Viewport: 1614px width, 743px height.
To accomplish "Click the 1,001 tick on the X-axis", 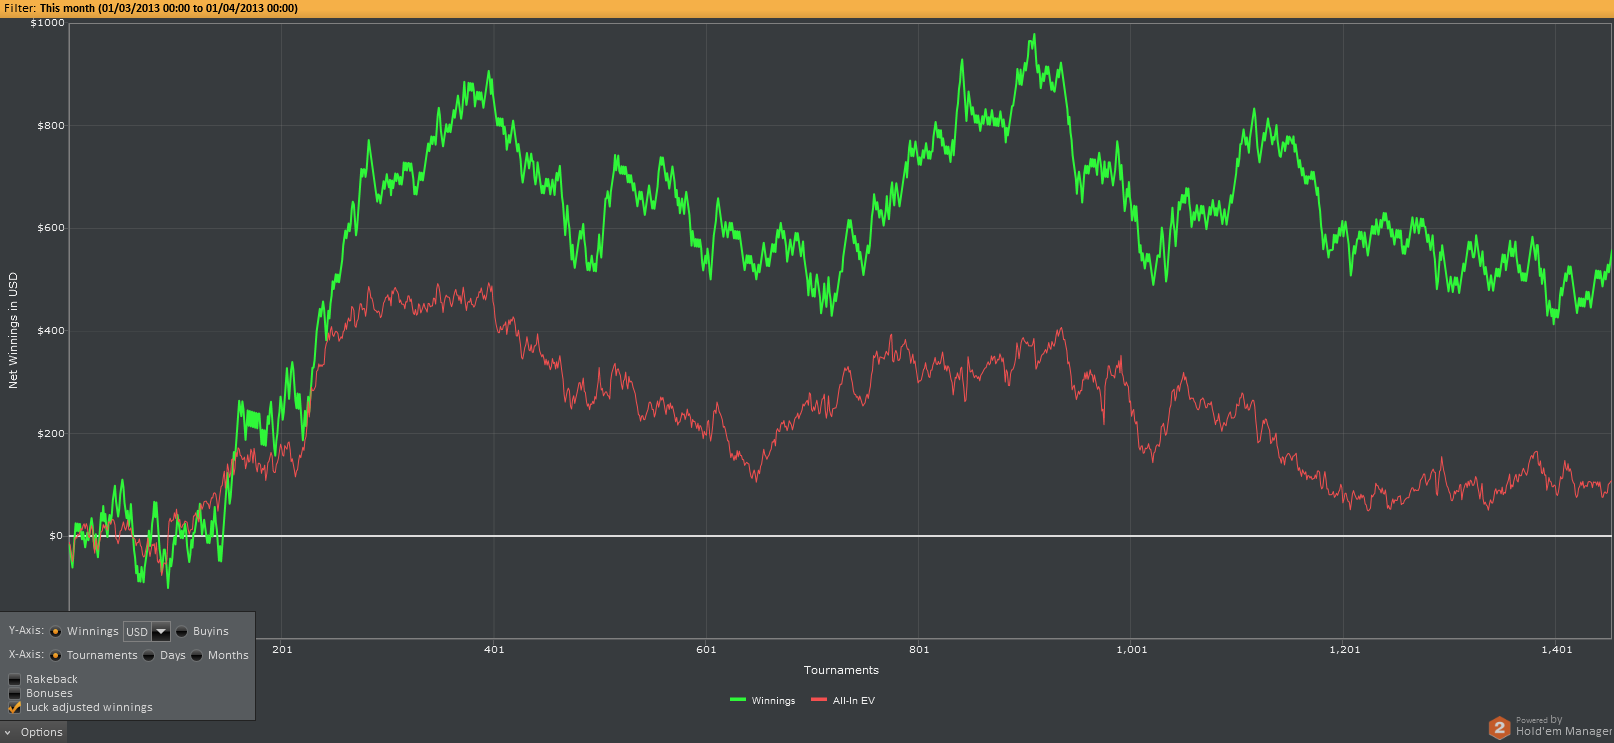I will pyautogui.click(x=1132, y=649).
